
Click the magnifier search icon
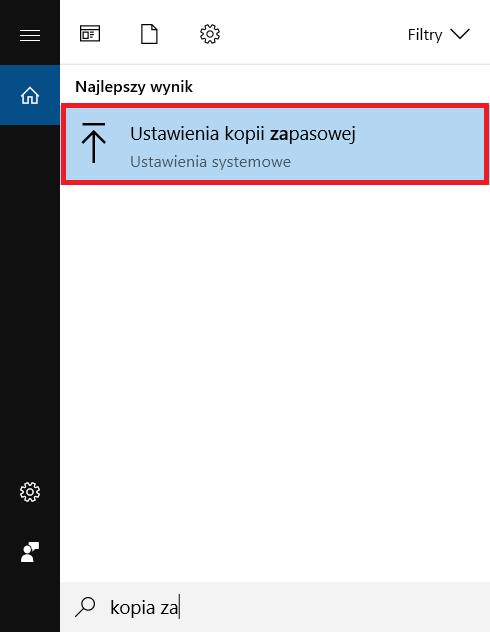[x=85, y=607]
